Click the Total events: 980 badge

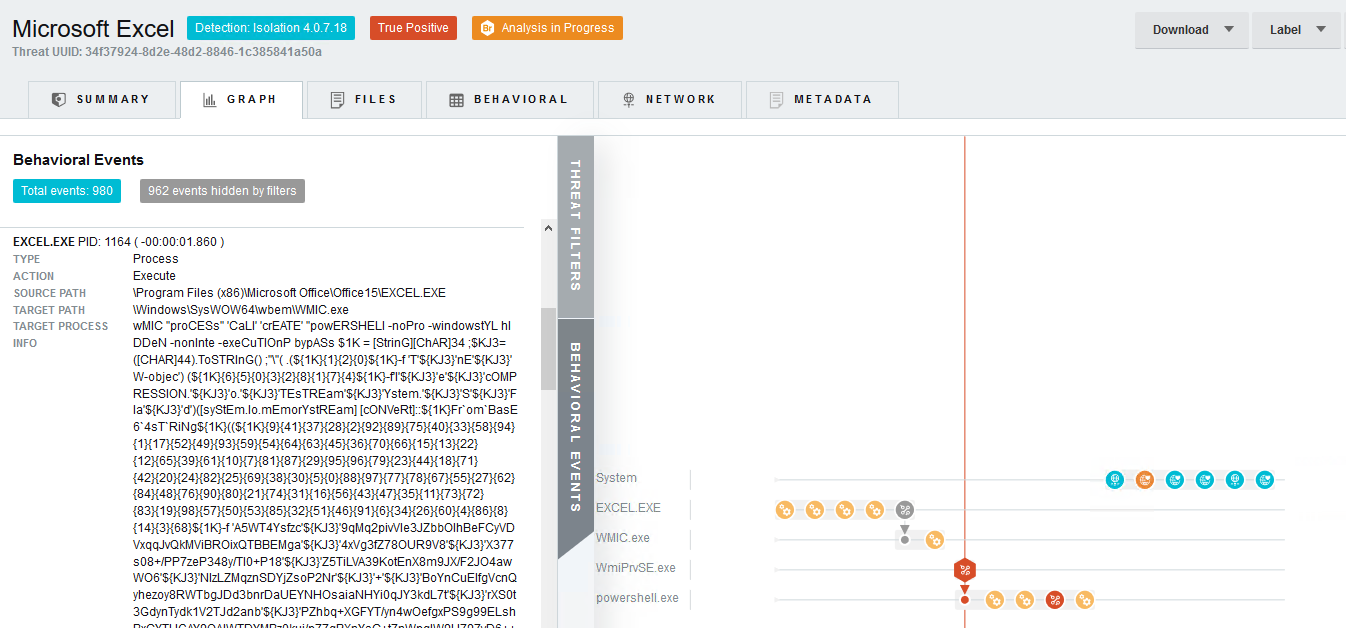(x=67, y=191)
